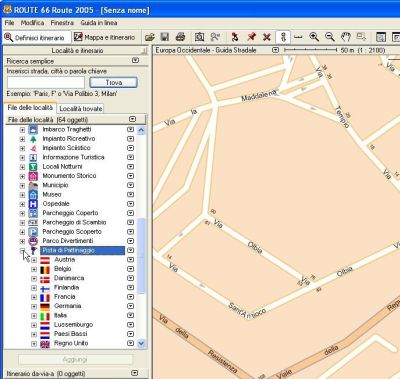The height and width of the screenshot is (379, 400).
Task: Click the Locali Notturni cocktail icon
Action: pos(33,166)
